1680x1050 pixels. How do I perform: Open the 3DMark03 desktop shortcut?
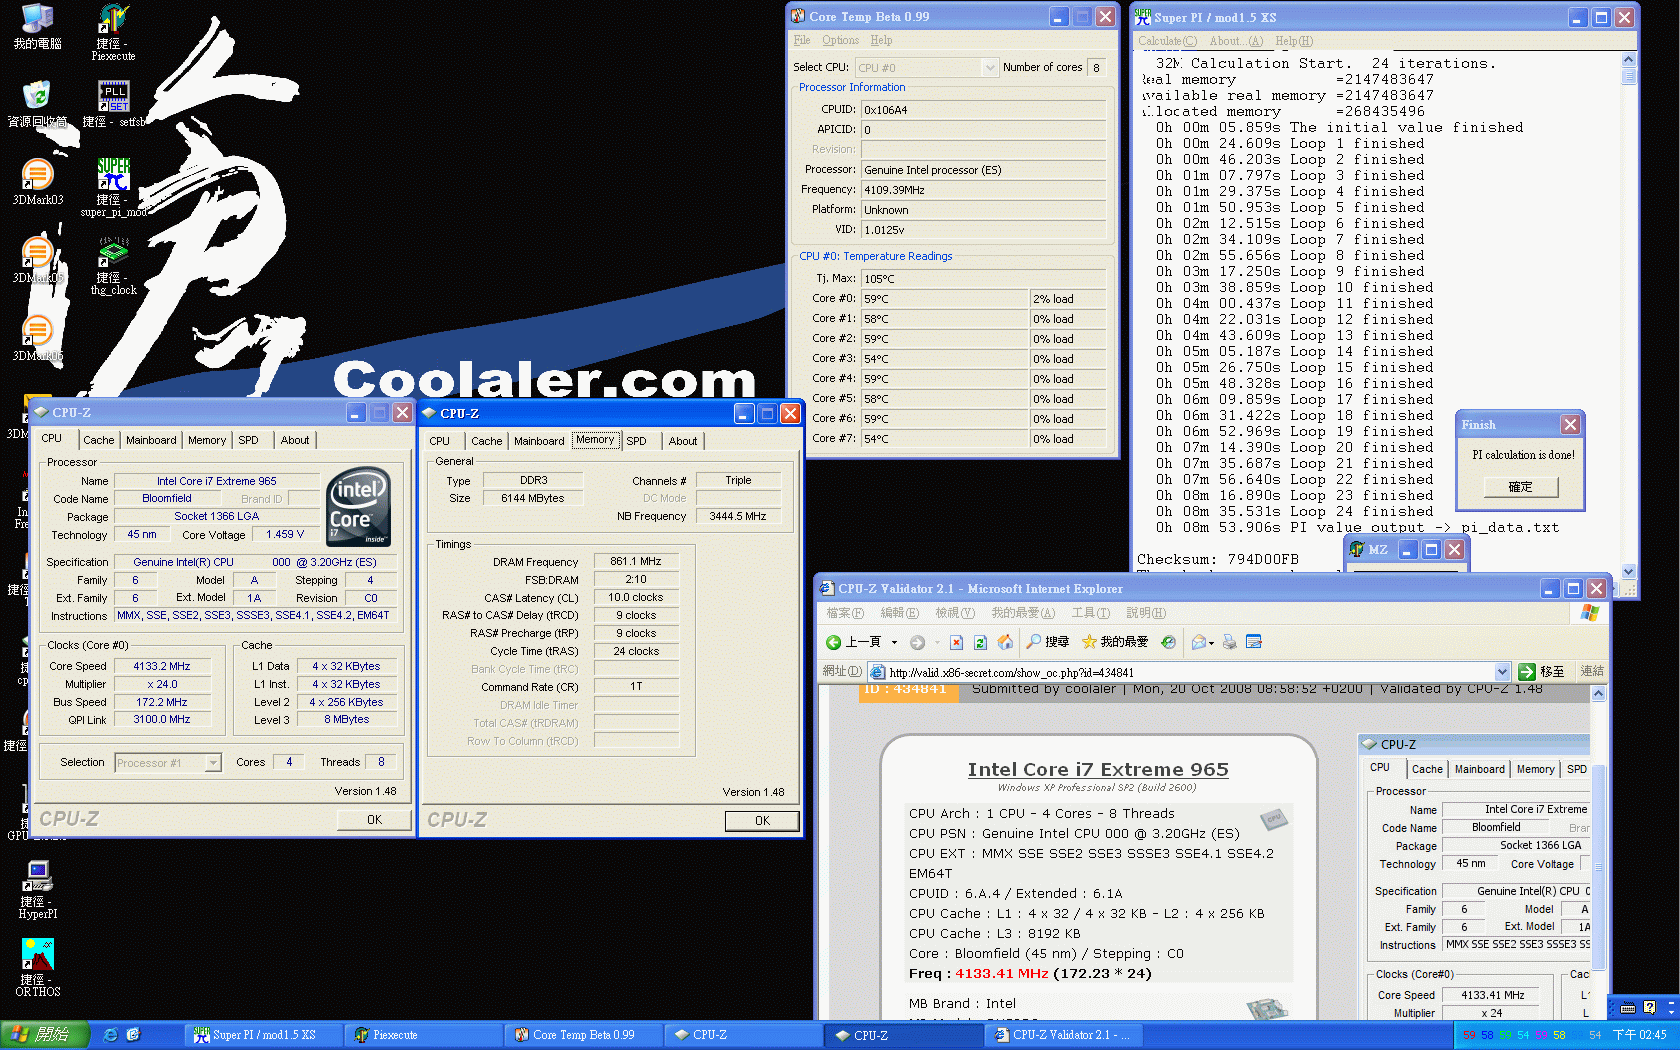point(37,182)
